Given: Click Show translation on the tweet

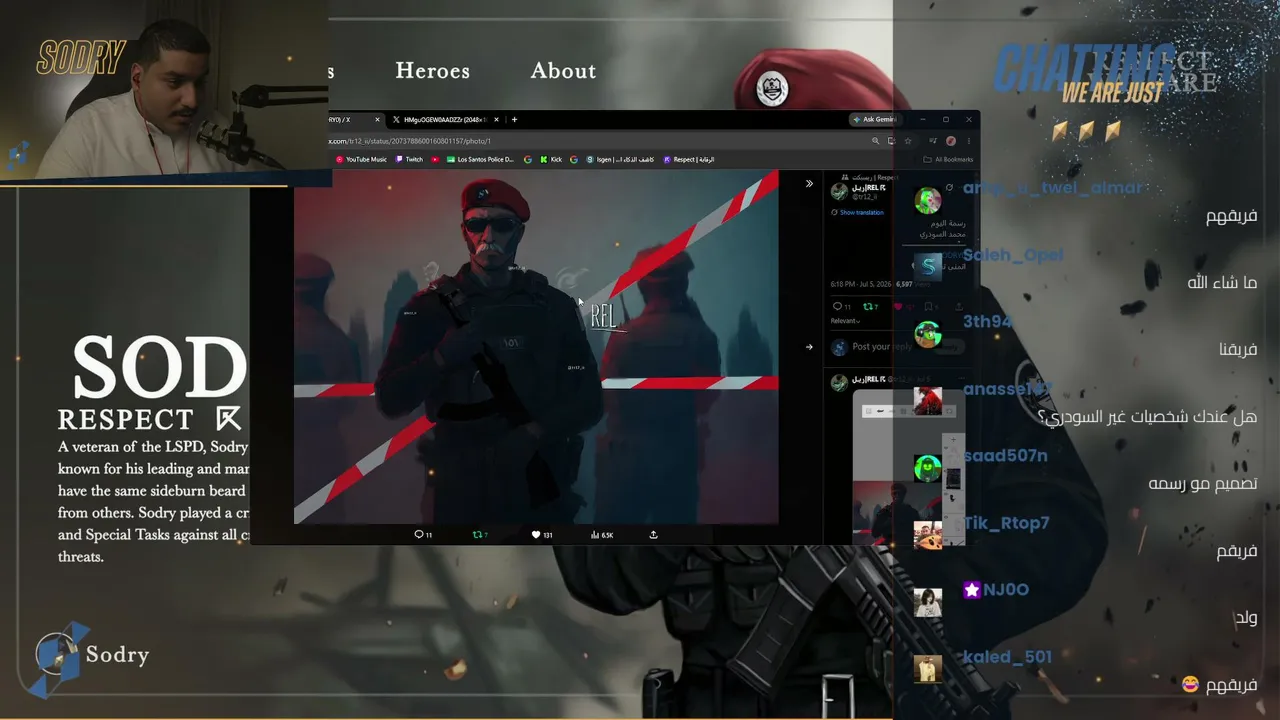Looking at the screenshot, I should [x=861, y=212].
